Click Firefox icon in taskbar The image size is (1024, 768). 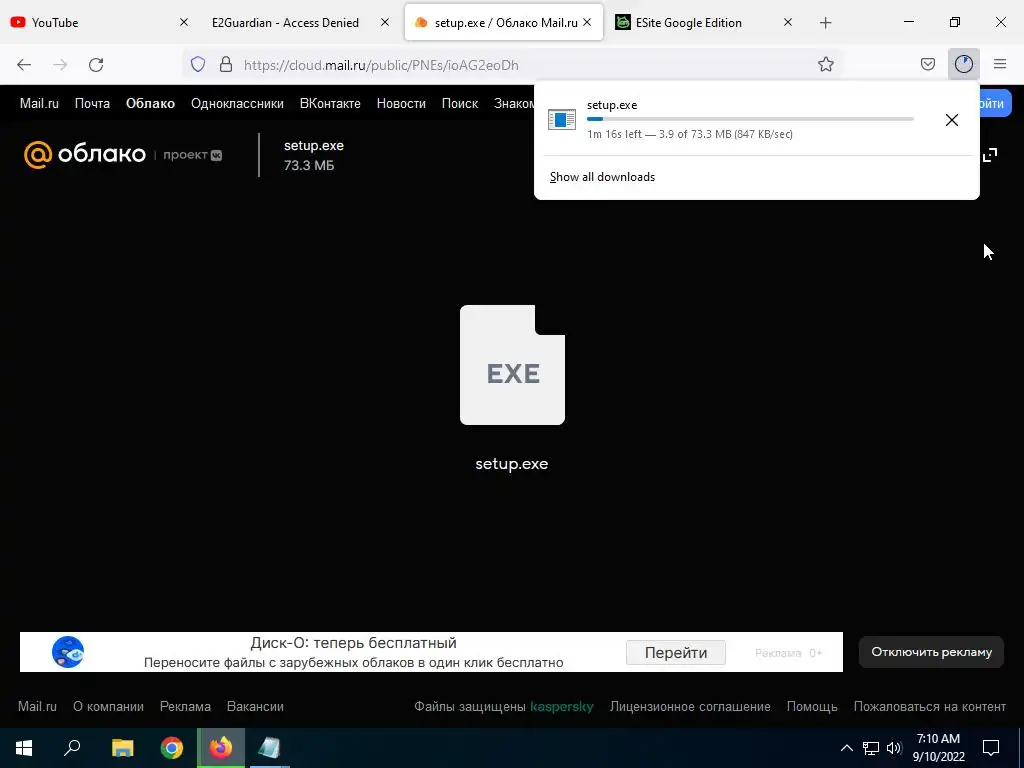click(x=221, y=748)
